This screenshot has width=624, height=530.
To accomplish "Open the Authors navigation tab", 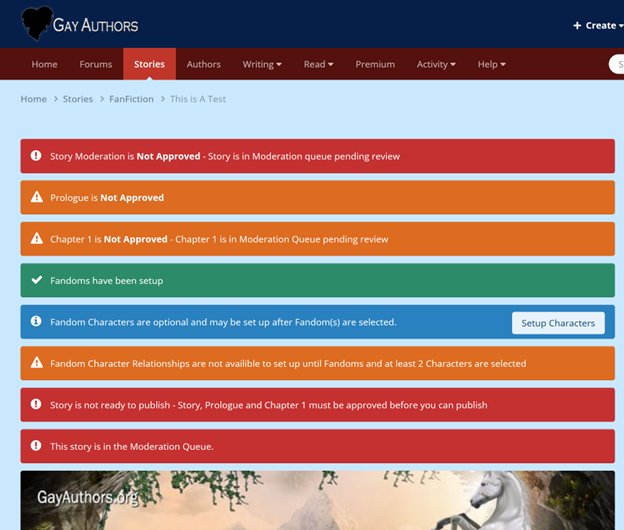I will click(204, 64).
